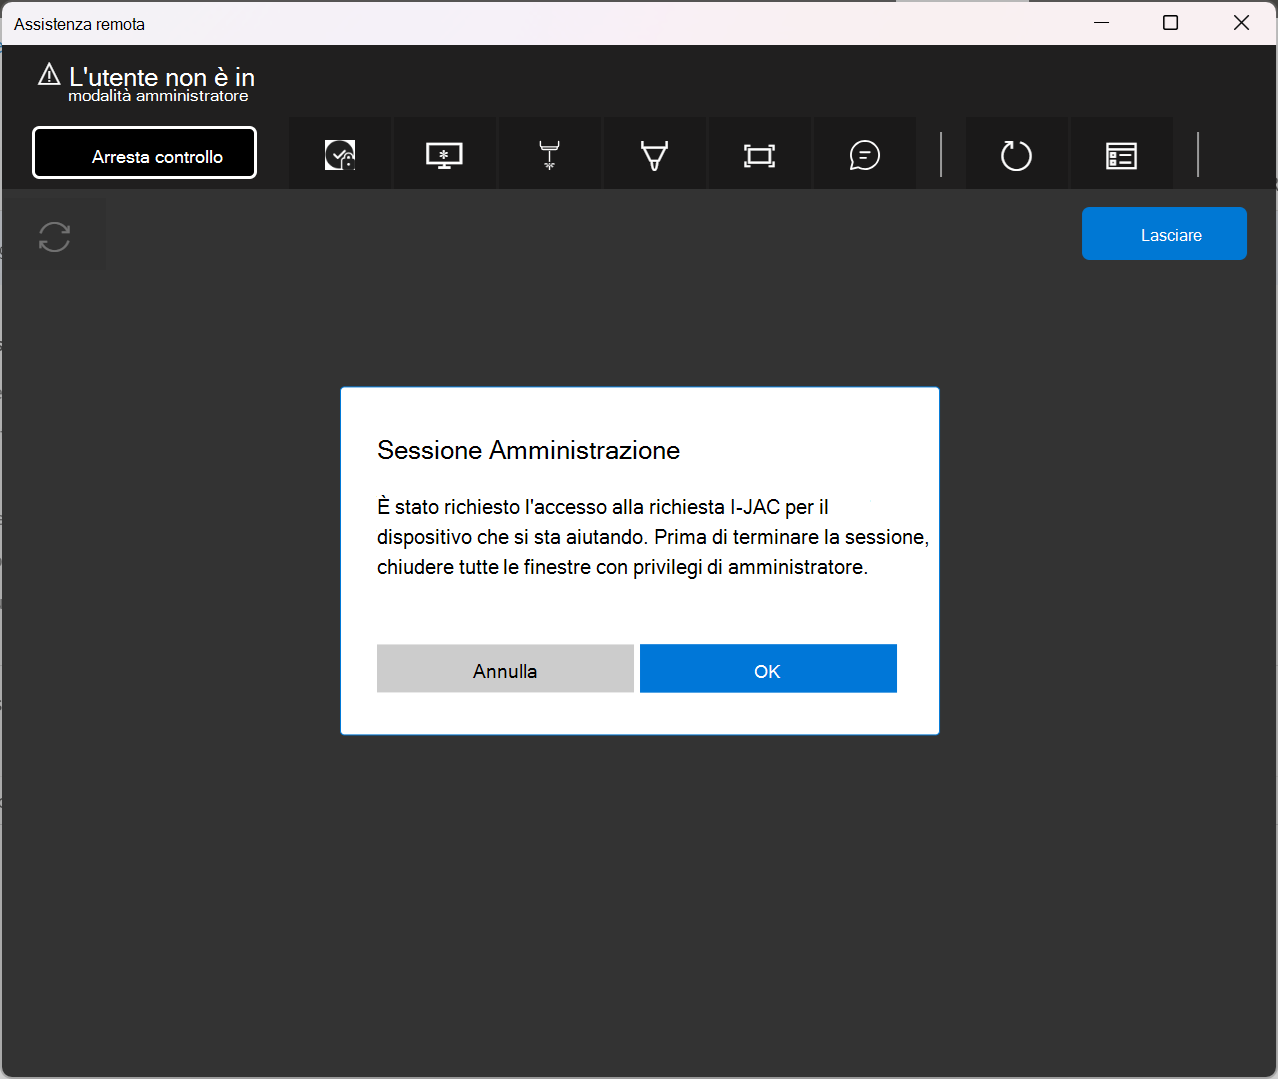Screen dimensions: 1278x1079
Task: Click the circular restart arrow icon
Action: pyautogui.click(x=1016, y=155)
